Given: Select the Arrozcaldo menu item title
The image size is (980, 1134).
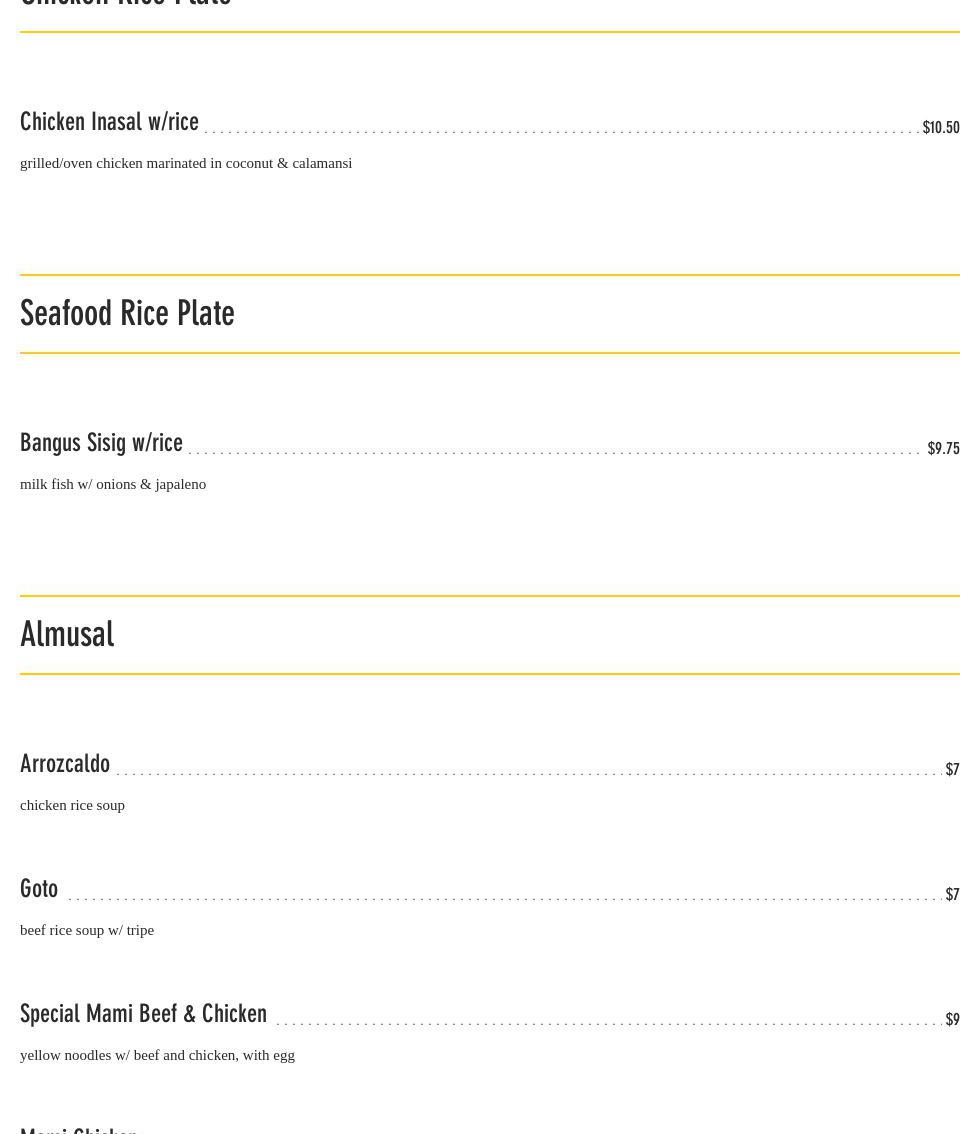Looking at the screenshot, I should (x=65, y=764).
